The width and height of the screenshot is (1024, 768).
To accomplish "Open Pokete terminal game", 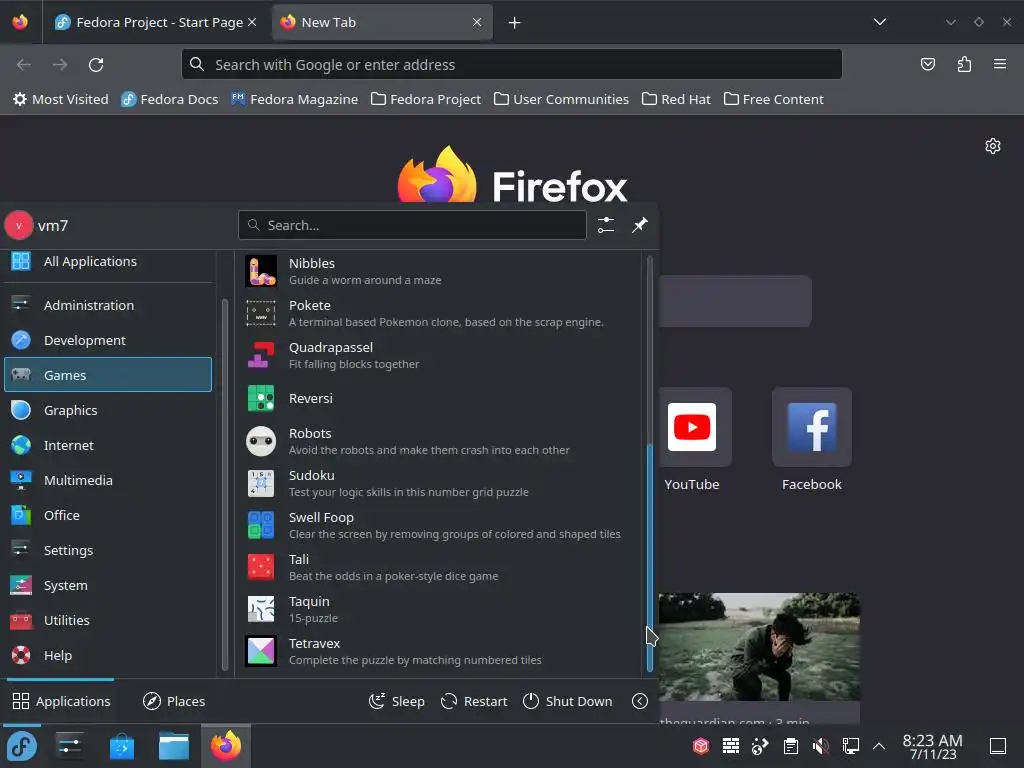I will (439, 313).
